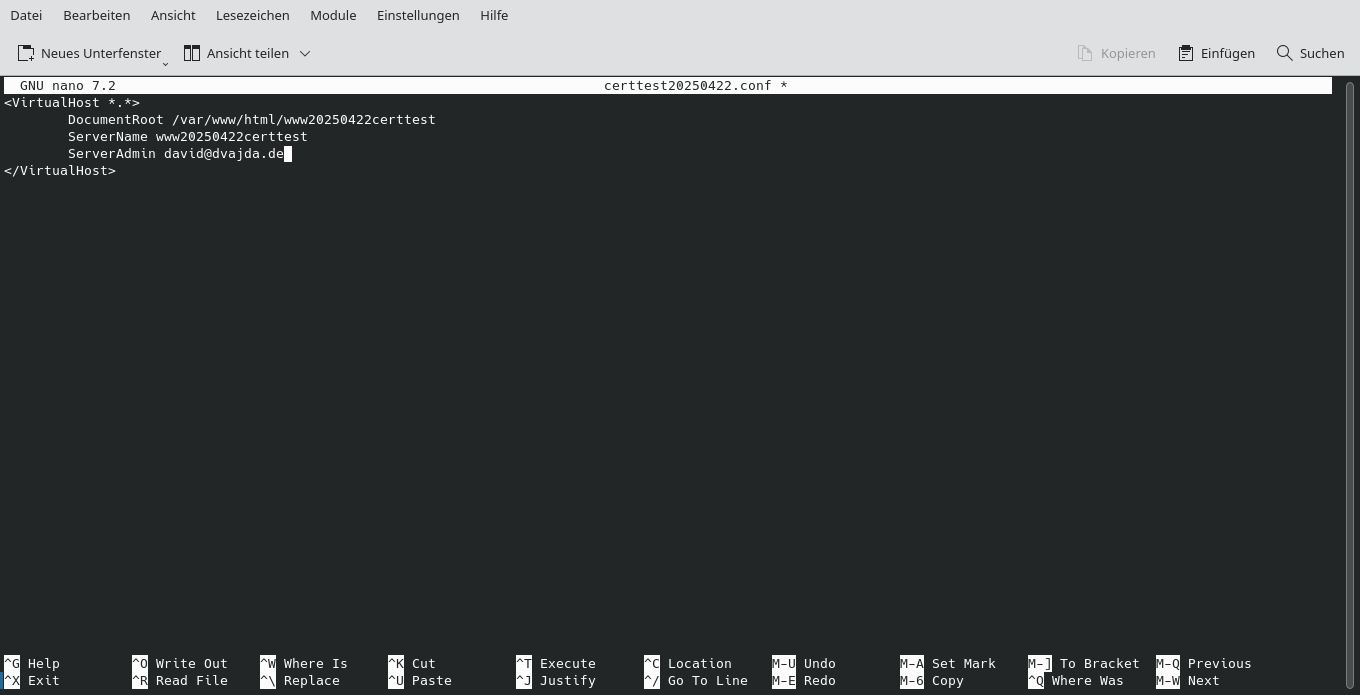1360x695 pixels.
Task: Open the Ansicht menu
Action: (173, 15)
